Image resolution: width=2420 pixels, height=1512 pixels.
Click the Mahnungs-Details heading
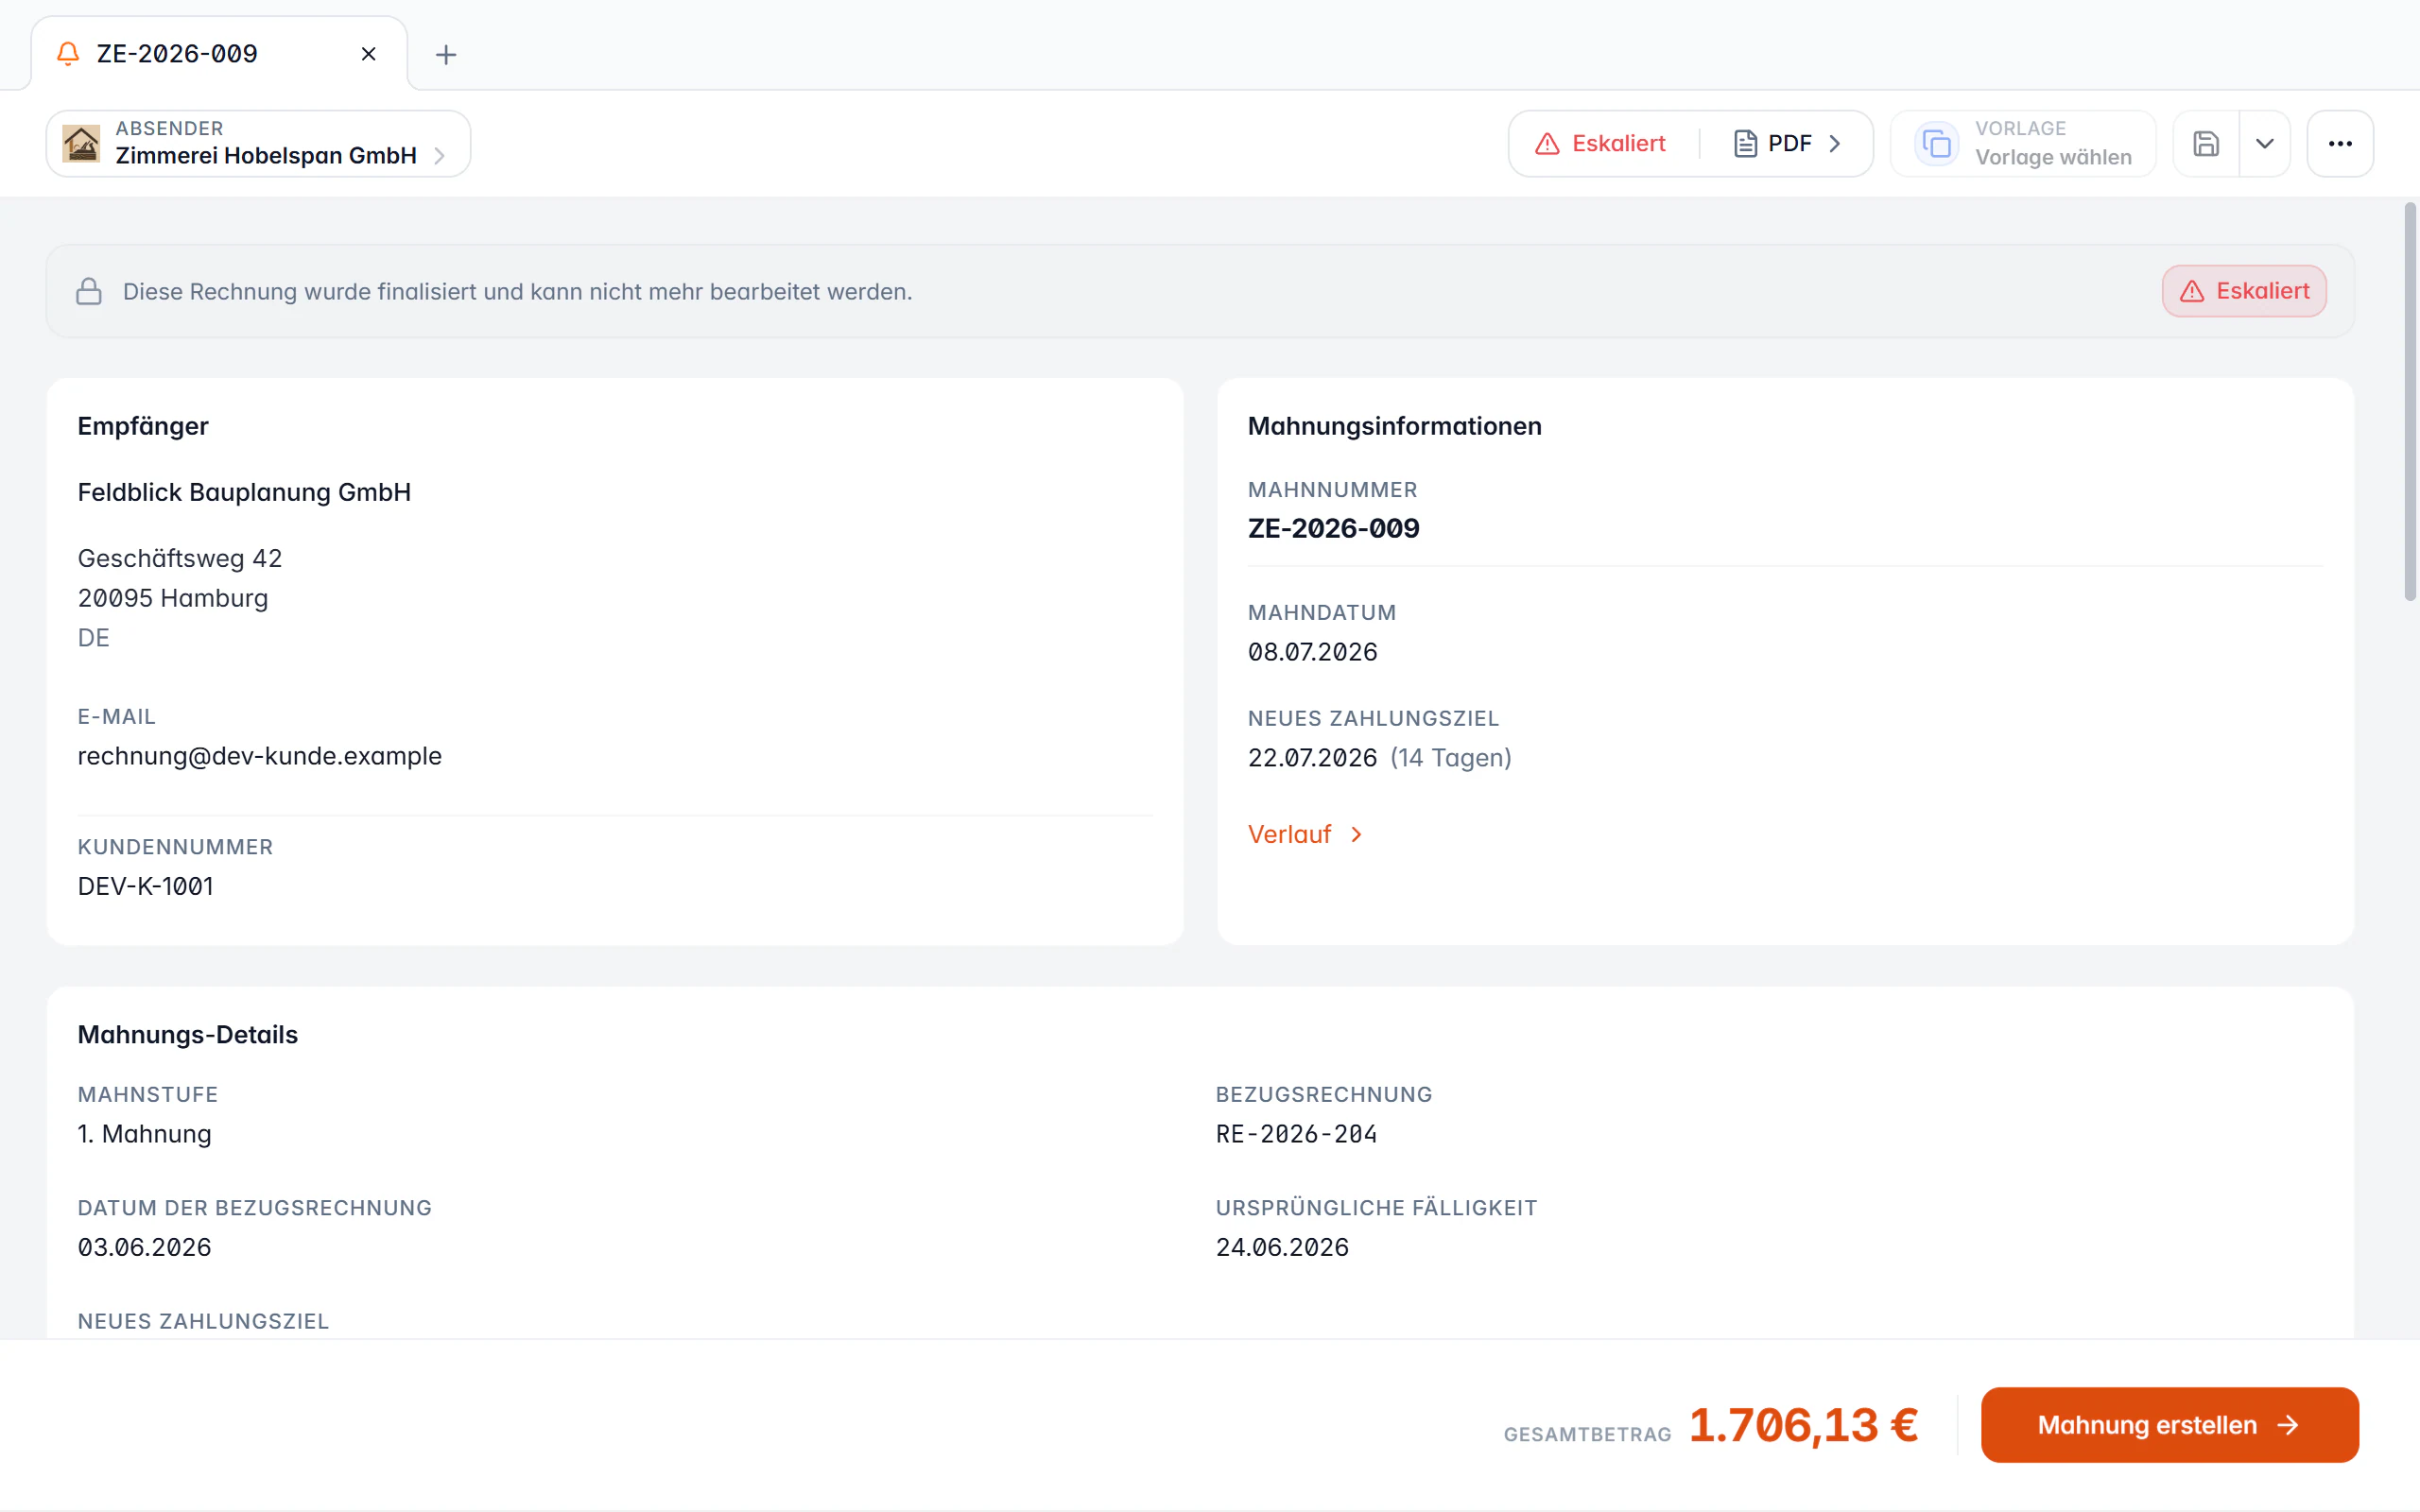point(188,1034)
